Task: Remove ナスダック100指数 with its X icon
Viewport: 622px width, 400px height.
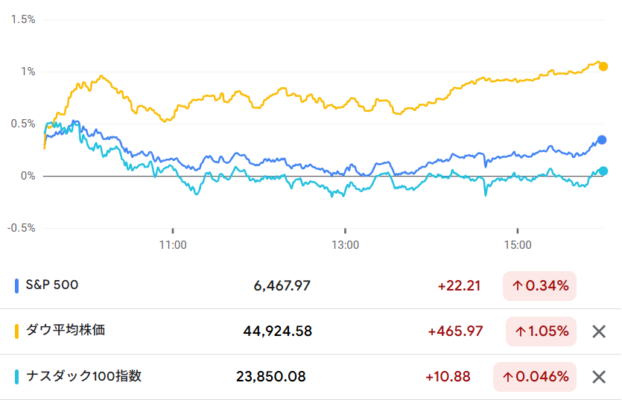Action: click(x=599, y=377)
